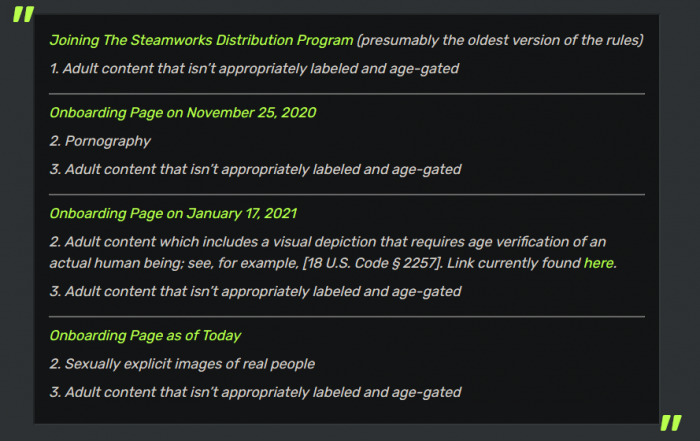Viewport: 700px width, 441px height.
Task: Click 'Onboarding Page on January 17, 2021' heading
Action: tap(173, 213)
